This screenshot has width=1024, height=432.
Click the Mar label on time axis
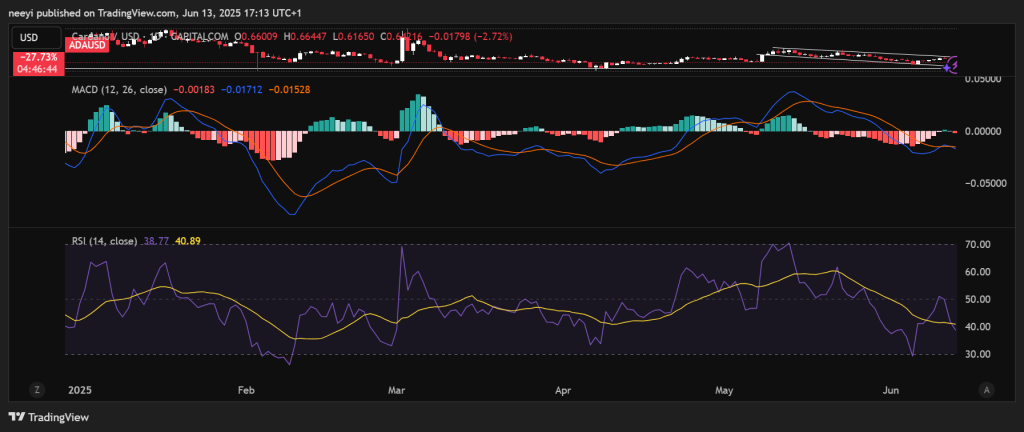pyautogui.click(x=397, y=389)
